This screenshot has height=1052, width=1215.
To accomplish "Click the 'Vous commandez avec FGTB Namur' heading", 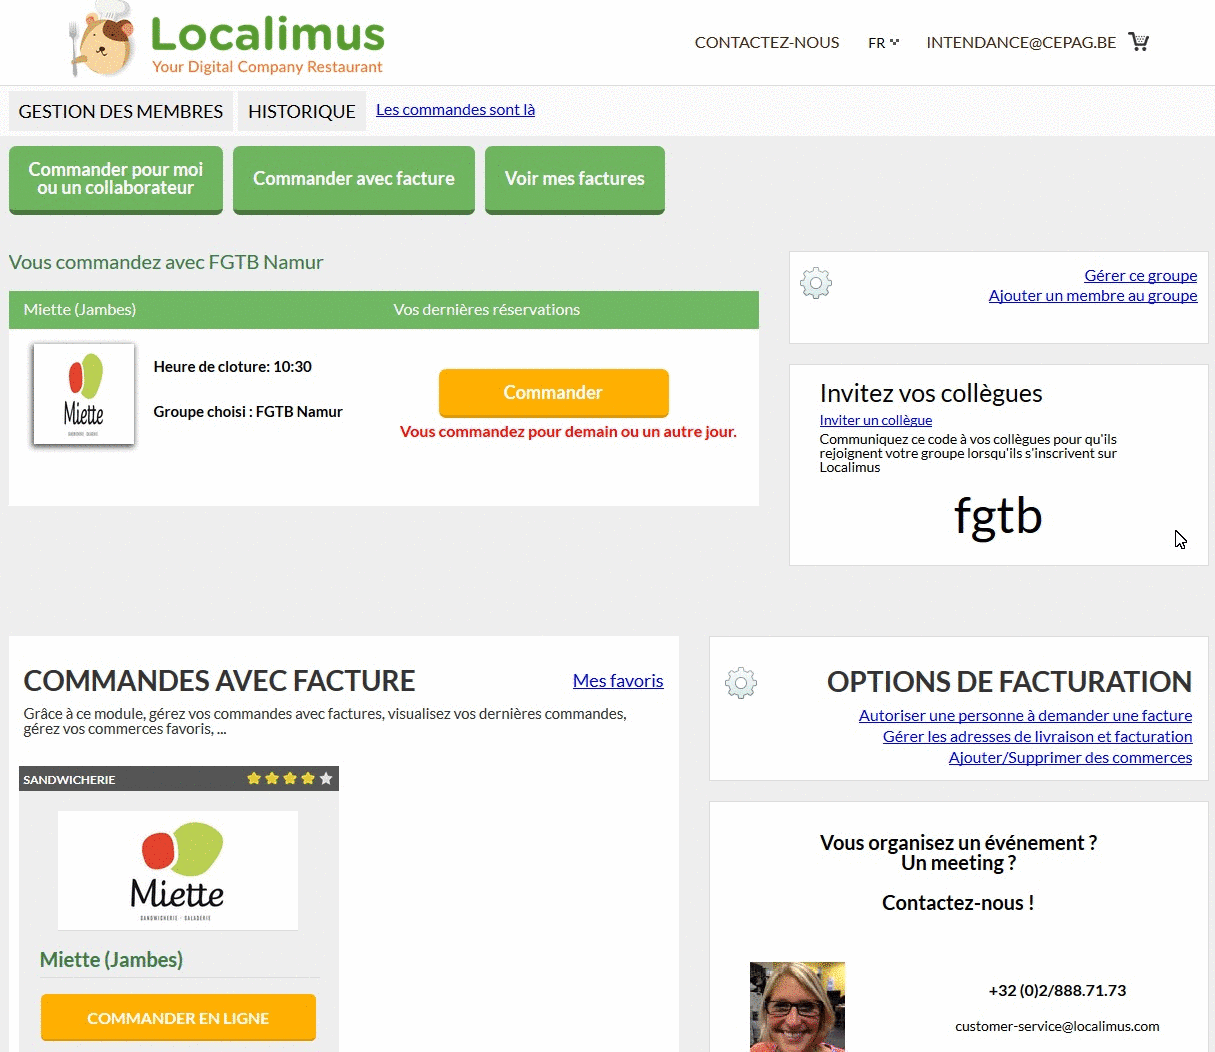I will [x=166, y=262].
